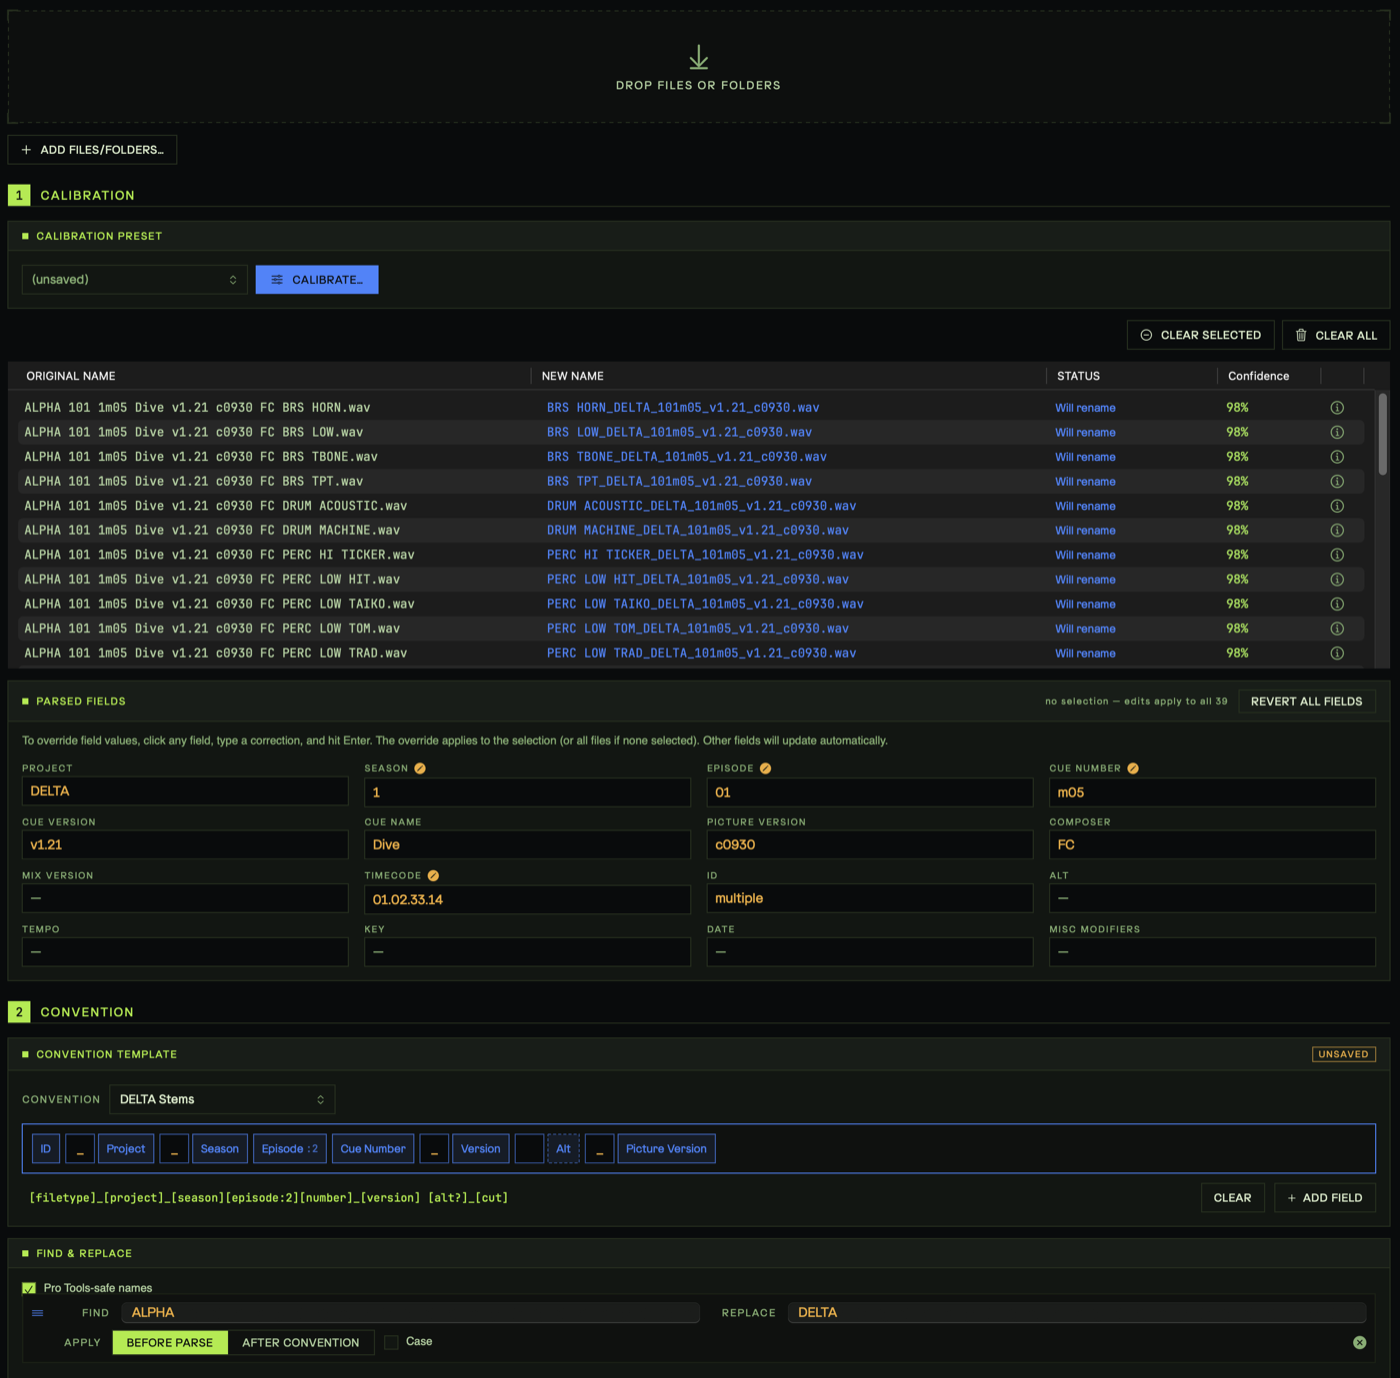The image size is (1400, 1378).
Task: Edit the Timecode field 01.02.33.14
Action: 527,899
